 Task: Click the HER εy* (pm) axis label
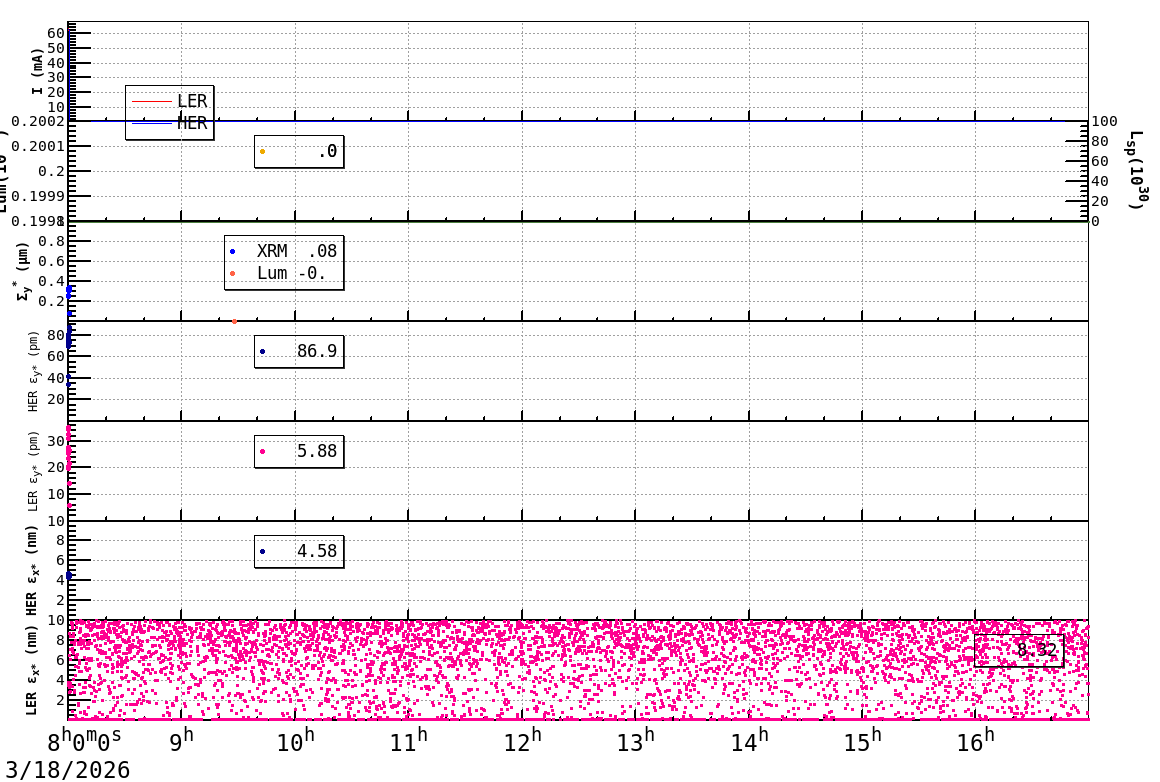coord(33,371)
